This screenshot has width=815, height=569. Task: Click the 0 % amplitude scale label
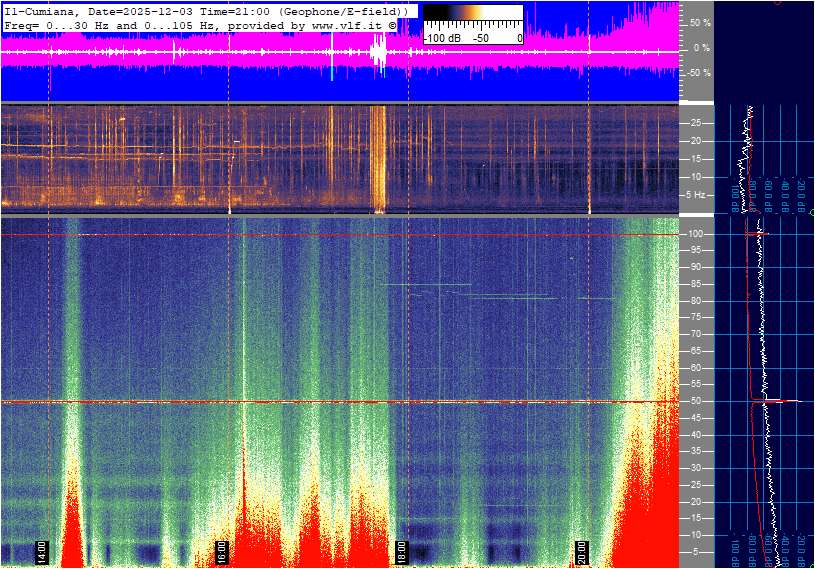[x=702, y=47]
